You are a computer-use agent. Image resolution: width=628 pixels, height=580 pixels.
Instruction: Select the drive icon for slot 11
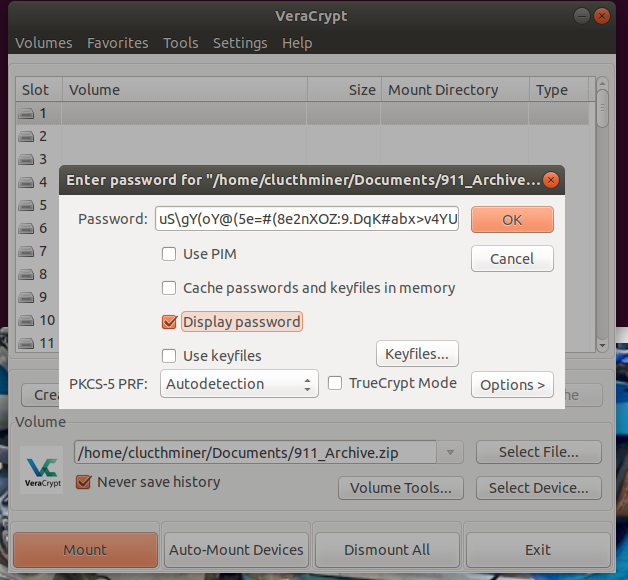tap(26, 343)
